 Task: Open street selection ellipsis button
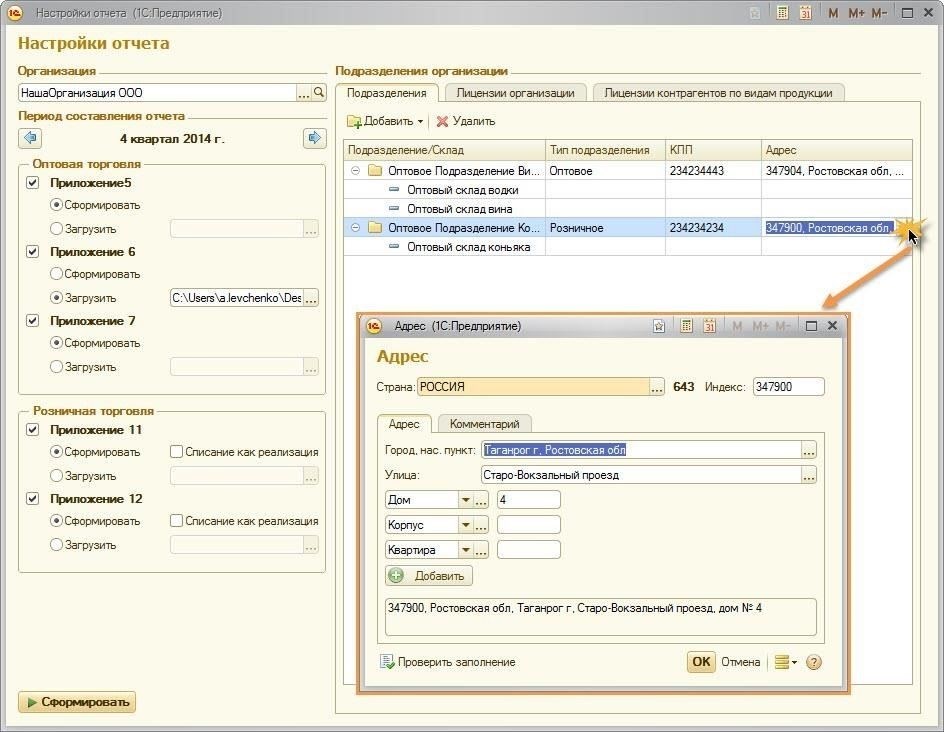[809, 475]
